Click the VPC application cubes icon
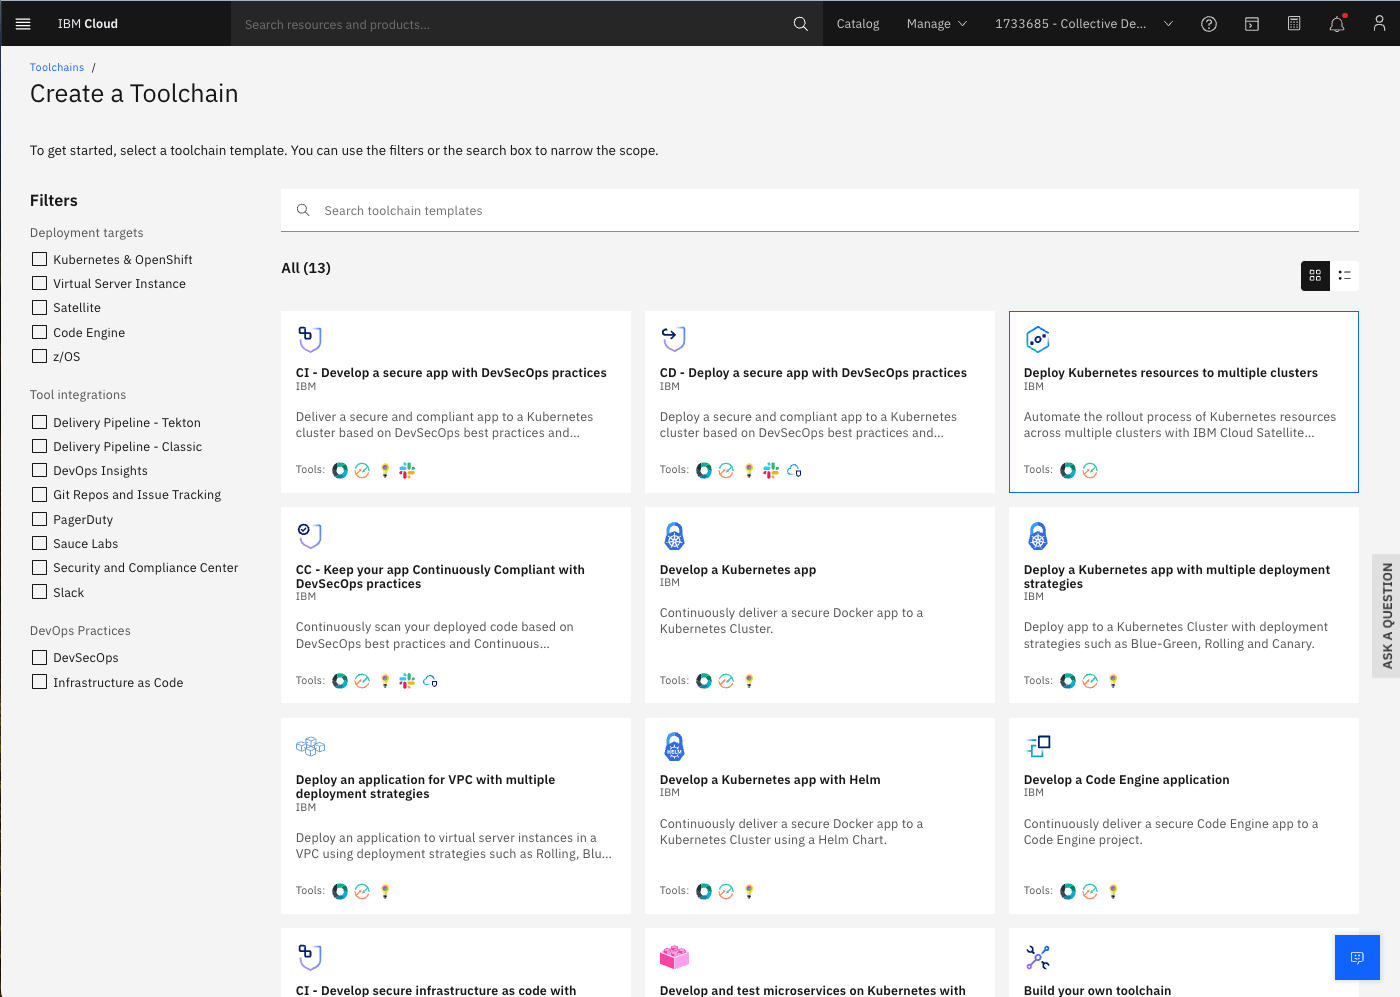This screenshot has width=1400, height=997. pos(310,746)
